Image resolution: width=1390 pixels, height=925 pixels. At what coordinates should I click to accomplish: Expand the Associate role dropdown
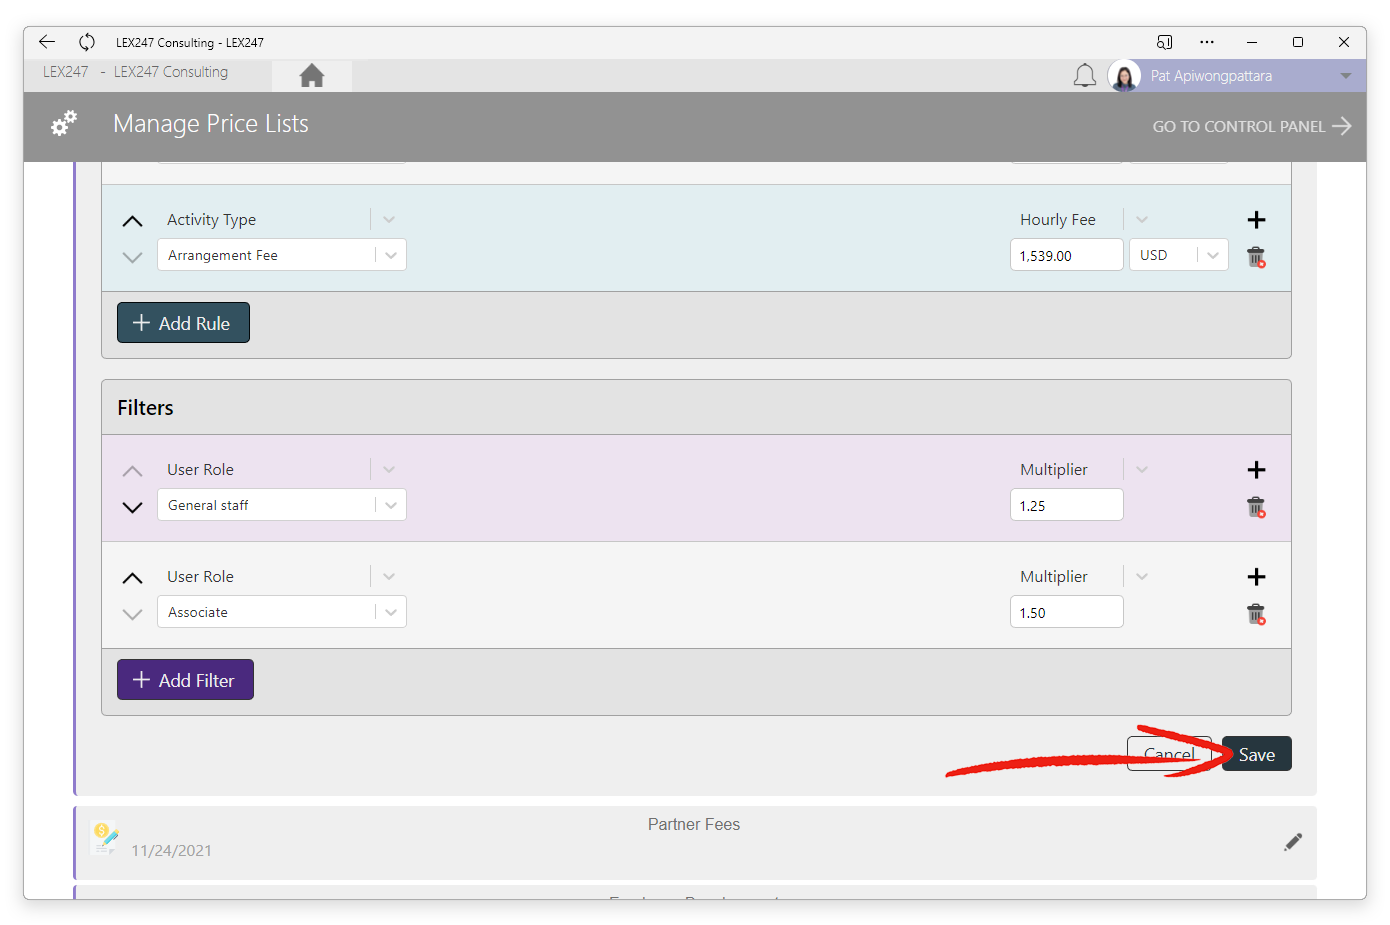coord(391,612)
